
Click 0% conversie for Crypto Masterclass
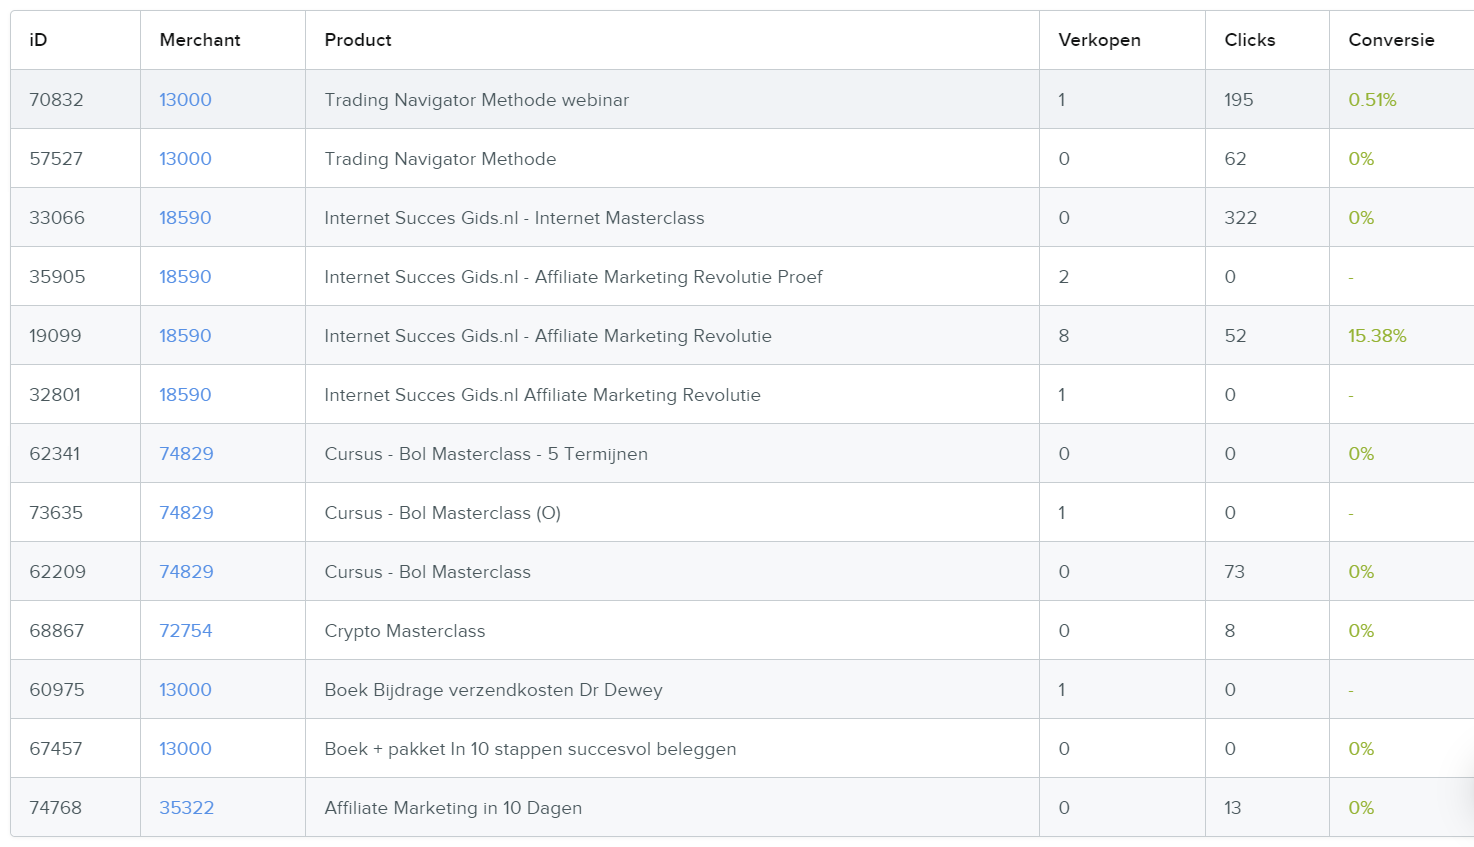[x=1361, y=631]
